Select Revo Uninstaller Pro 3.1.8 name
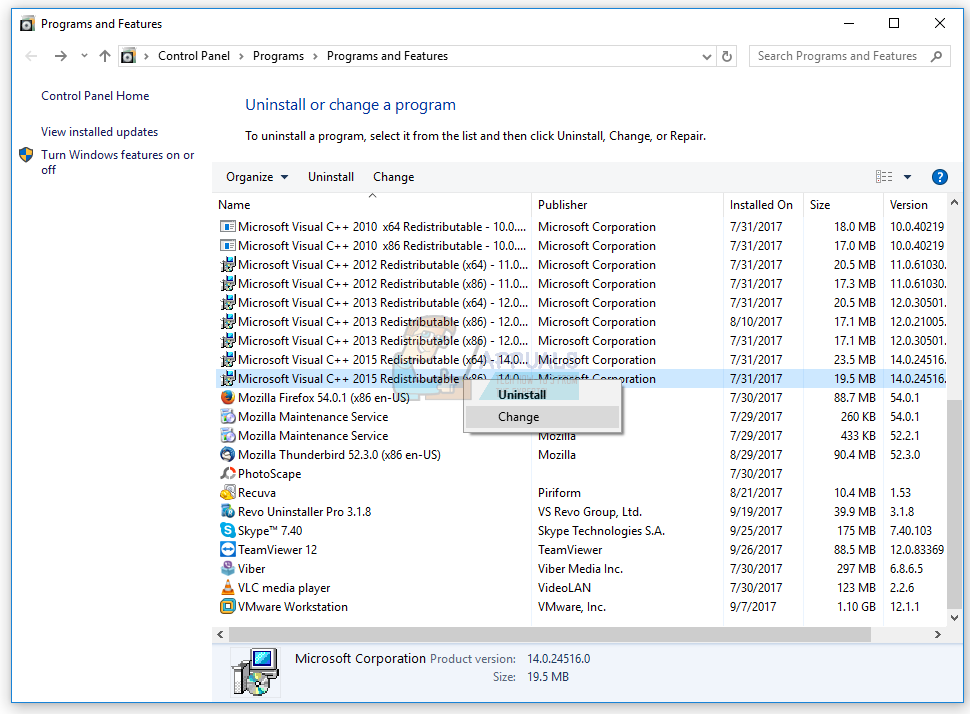 click(304, 512)
